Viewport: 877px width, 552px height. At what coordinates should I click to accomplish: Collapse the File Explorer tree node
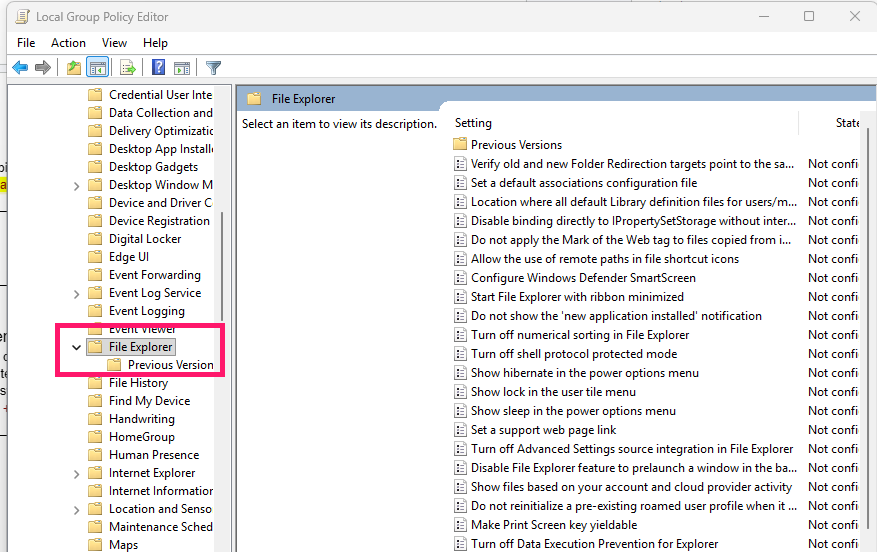(x=77, y=347)
